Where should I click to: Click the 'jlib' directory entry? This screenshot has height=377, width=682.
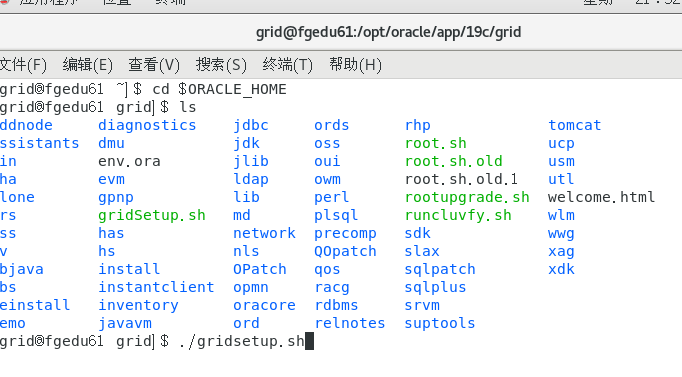point(251,161)
